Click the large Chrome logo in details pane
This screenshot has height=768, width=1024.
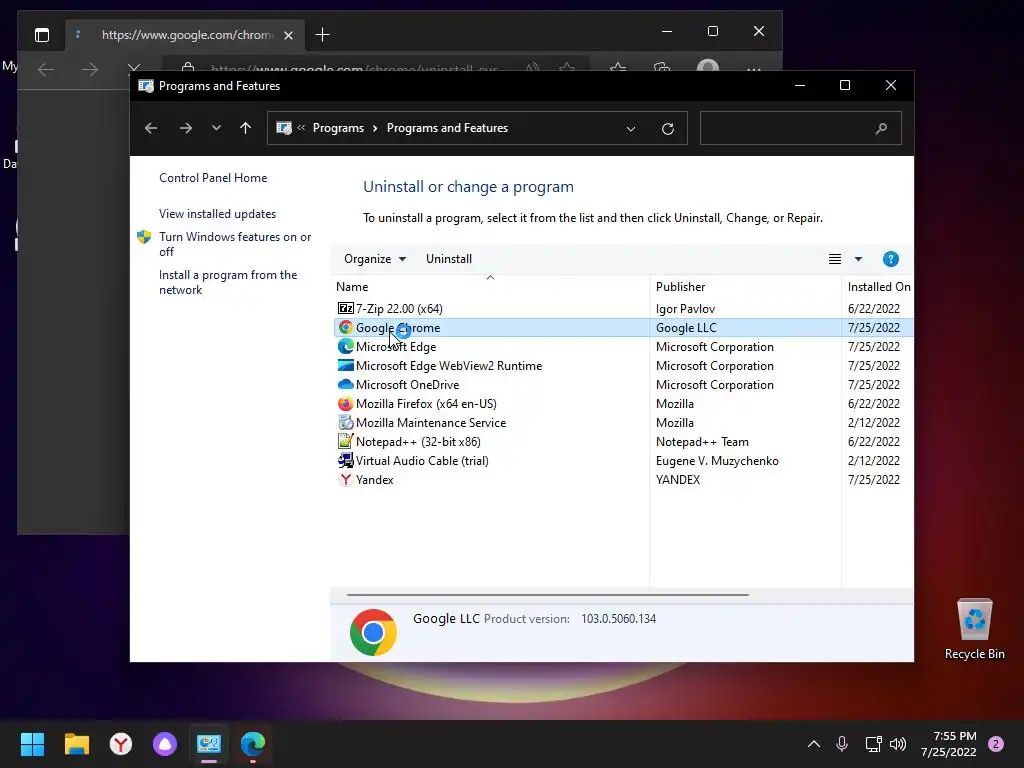coord(373,632)
